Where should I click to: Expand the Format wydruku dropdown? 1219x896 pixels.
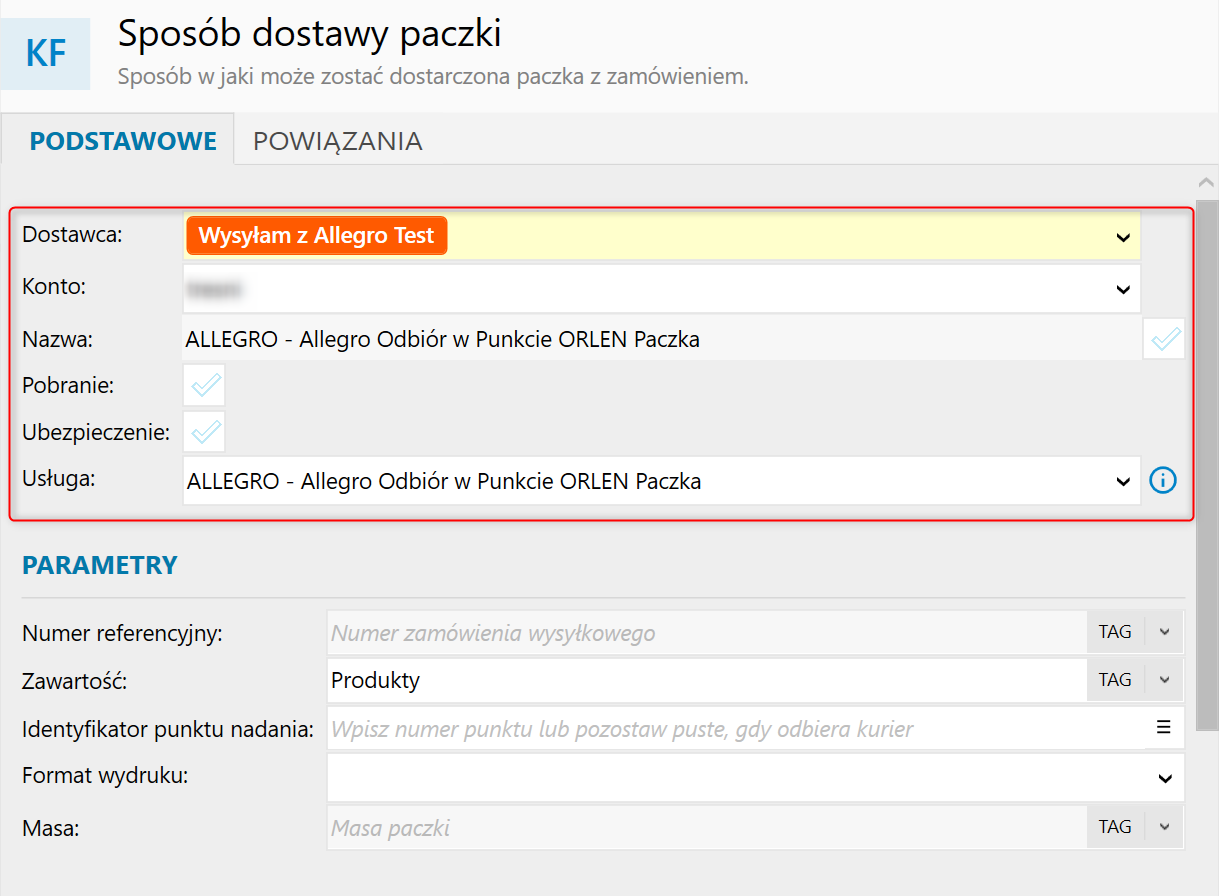click(1165, 777)
